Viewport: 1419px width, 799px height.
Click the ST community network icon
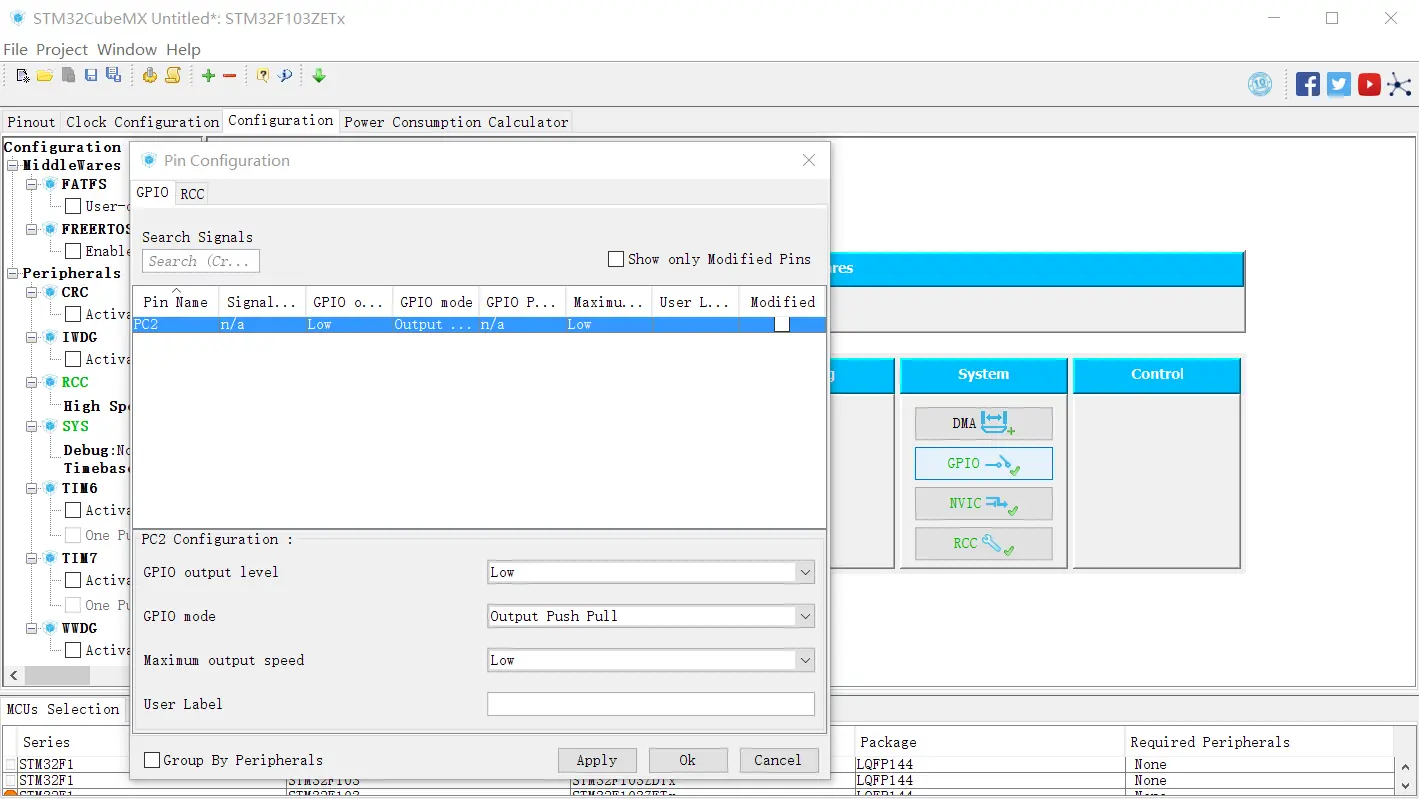(x=1399, y=84)
